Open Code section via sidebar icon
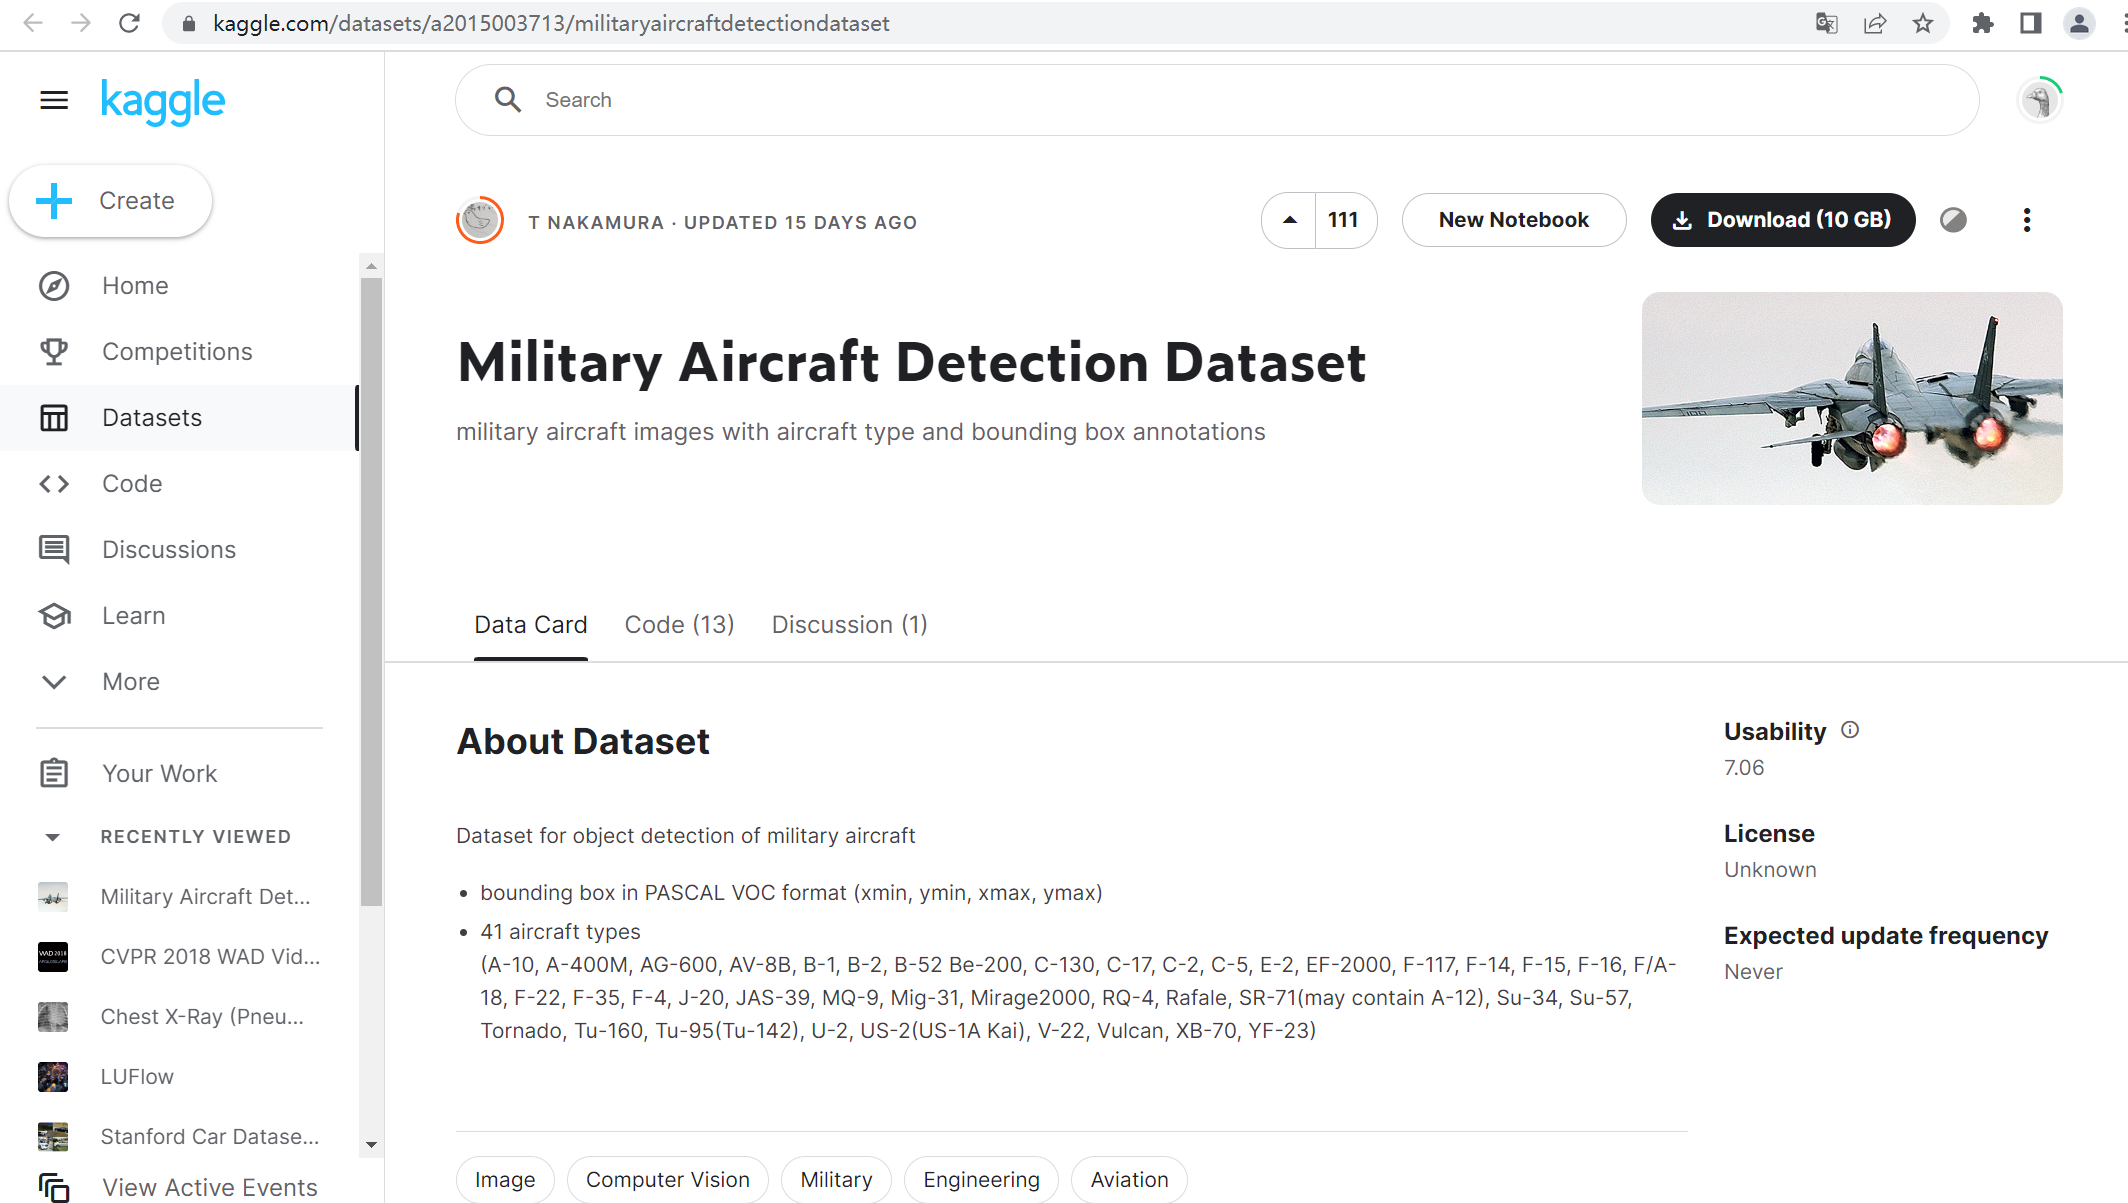The width and height of the screenshot is (2128, 1203). pyautogui.click(x=53, y=483)
